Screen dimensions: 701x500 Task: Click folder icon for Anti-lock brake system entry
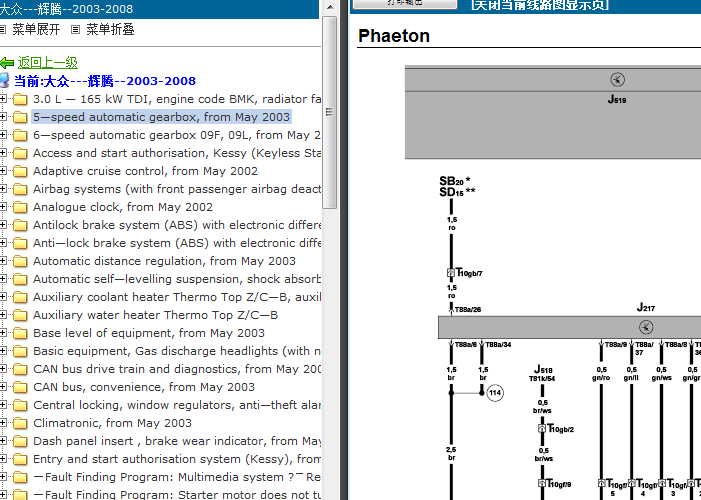click(x=20, y=243)
